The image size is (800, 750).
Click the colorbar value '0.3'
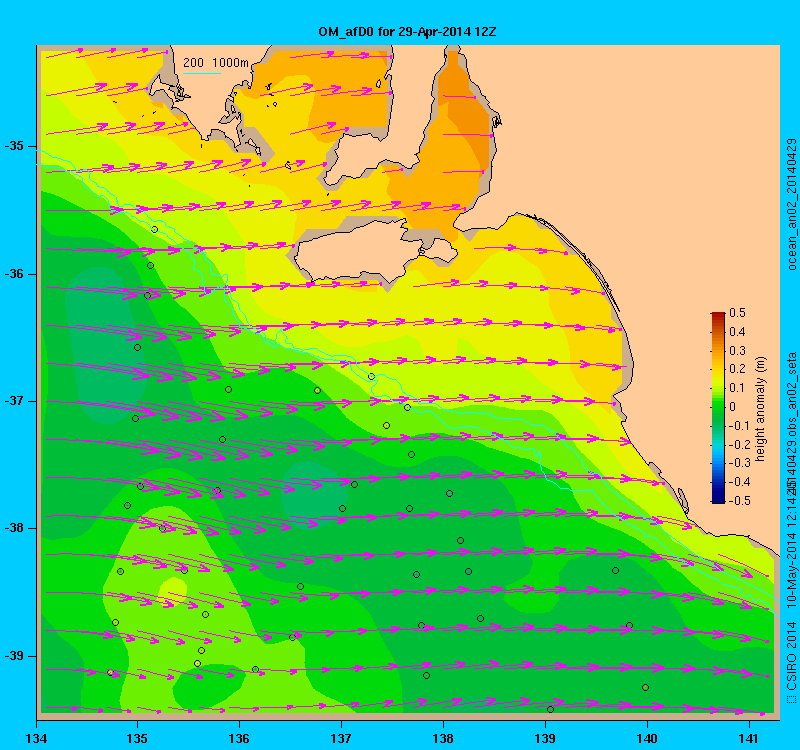pos(737,351)
